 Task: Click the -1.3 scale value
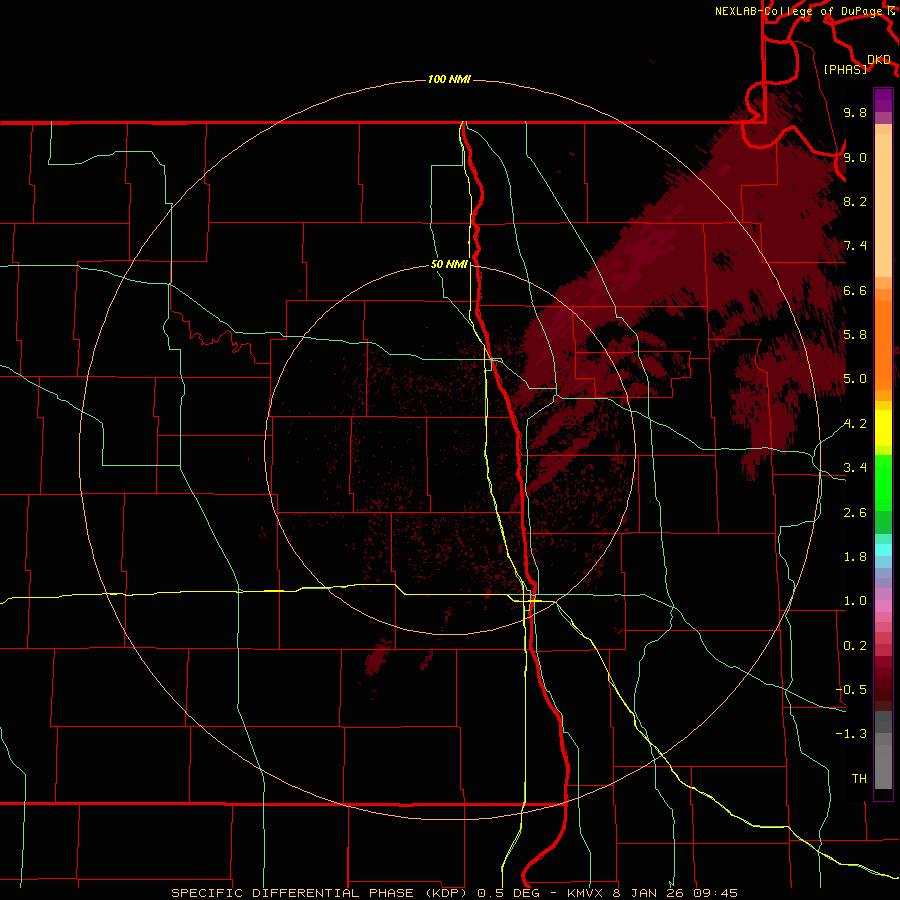[851, 734]
